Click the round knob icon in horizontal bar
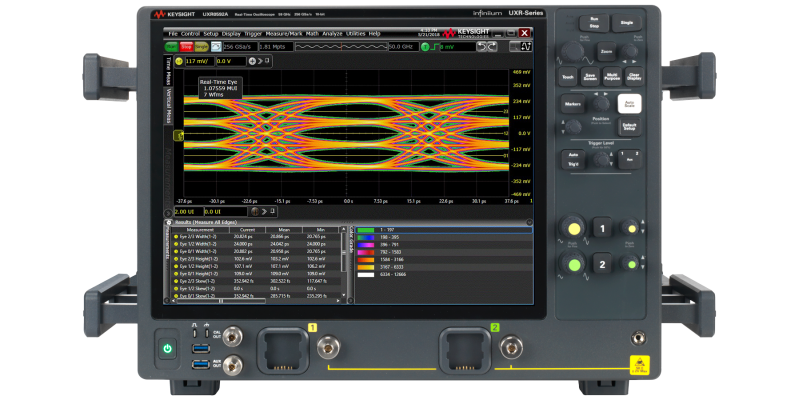The height and width of the screenshot is (400, 800). click(256, 211)
